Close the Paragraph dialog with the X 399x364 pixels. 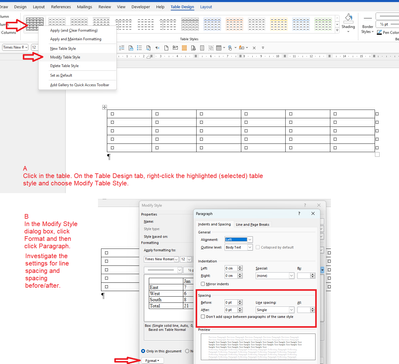tap(313, 213)
